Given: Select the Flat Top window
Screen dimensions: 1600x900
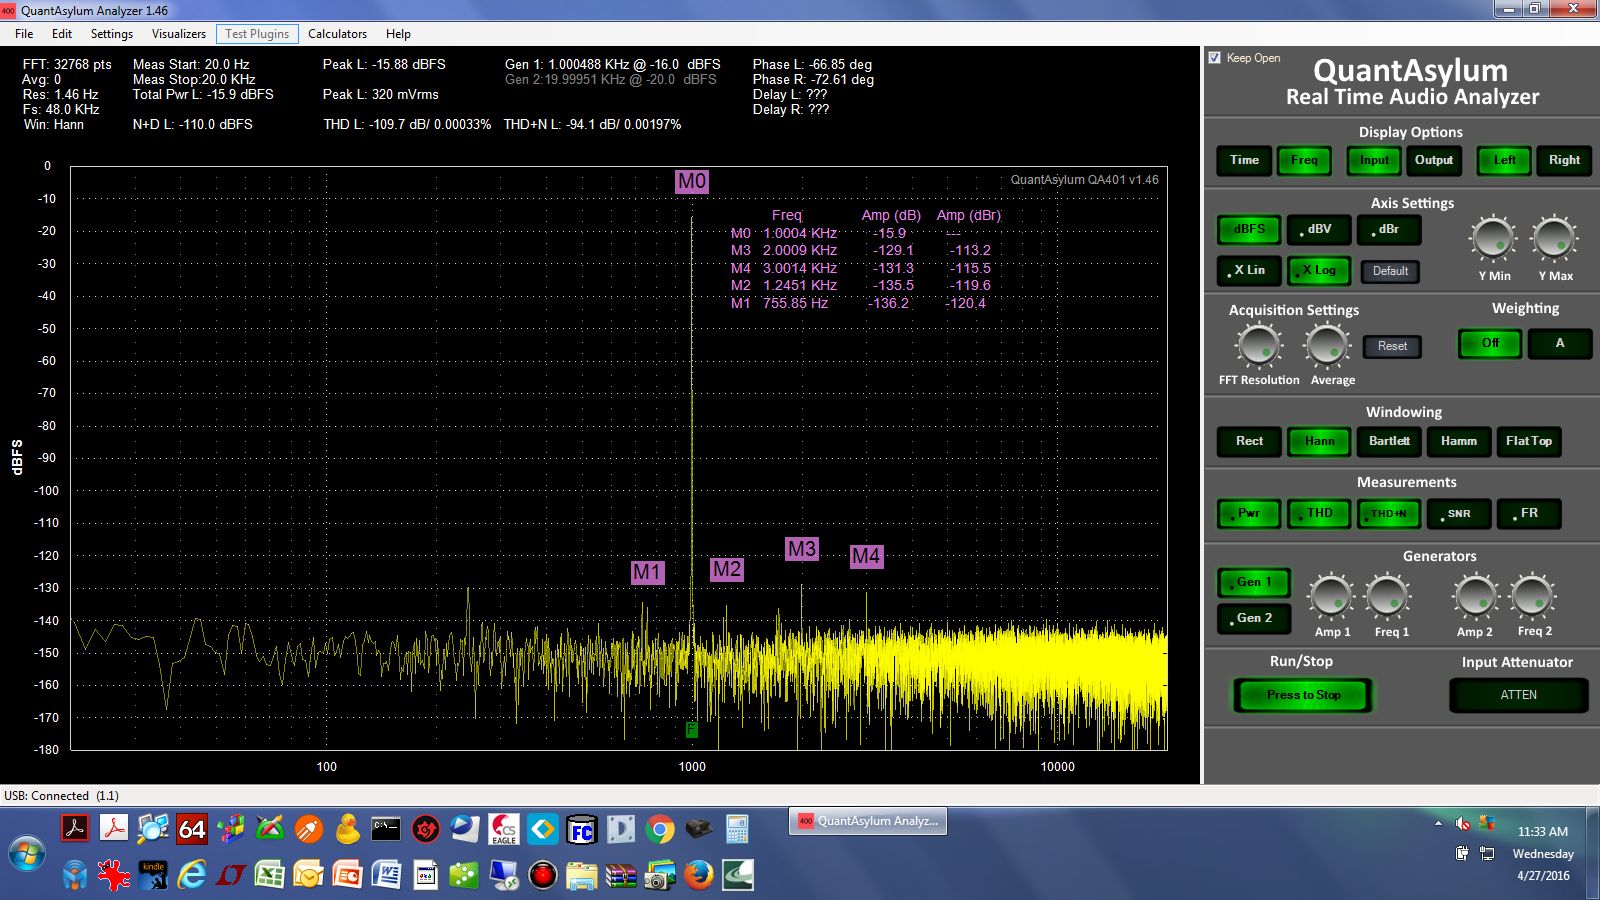Looking at the screenshot, I should click(x=1528, y=441).
